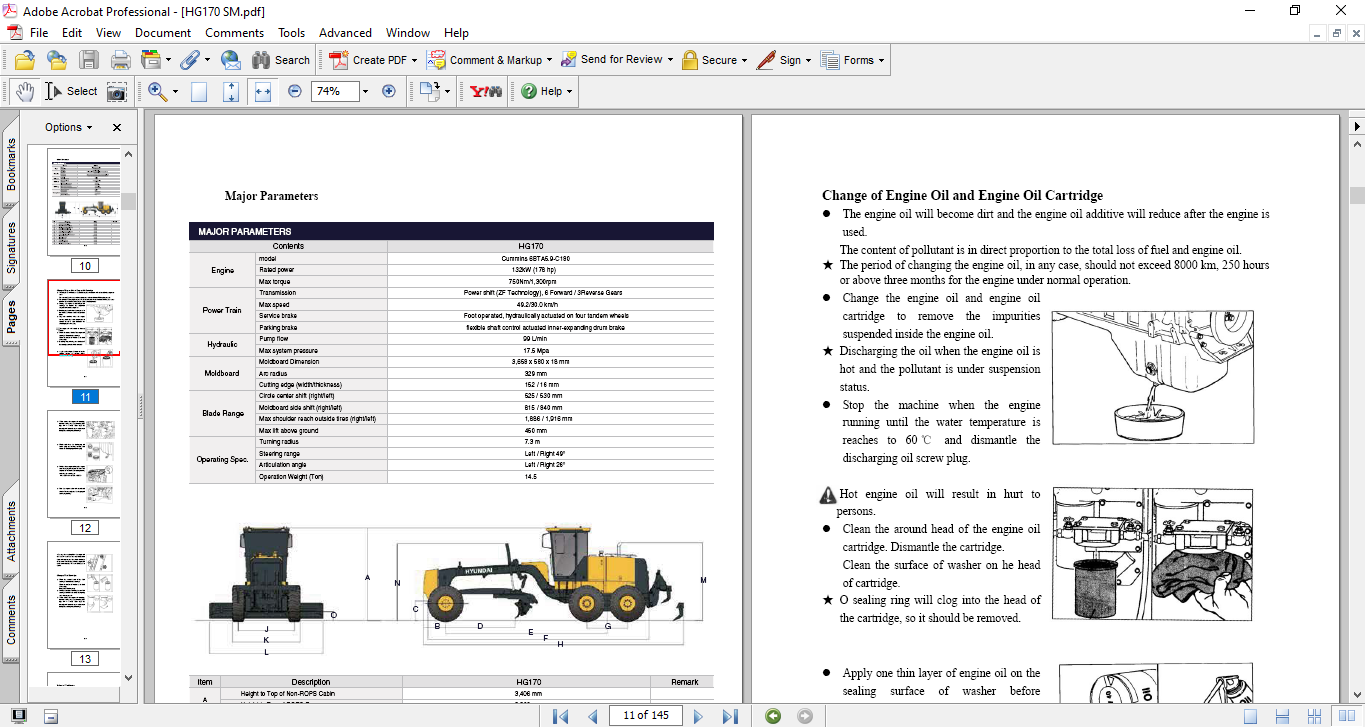Activate the Snapshot camera tool
This screenshot has height=727, width=1365.
coord(117,91)
